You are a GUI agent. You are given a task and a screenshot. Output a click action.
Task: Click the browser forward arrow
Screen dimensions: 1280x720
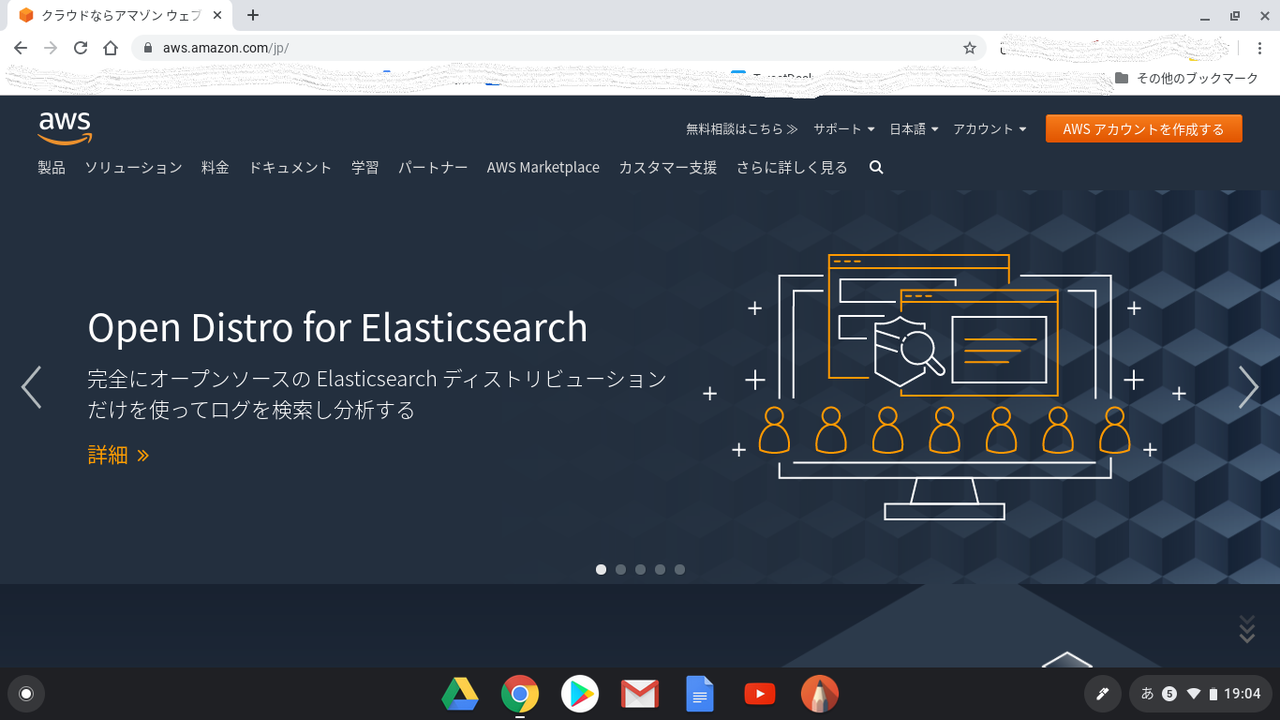click(x=51, y=48)
